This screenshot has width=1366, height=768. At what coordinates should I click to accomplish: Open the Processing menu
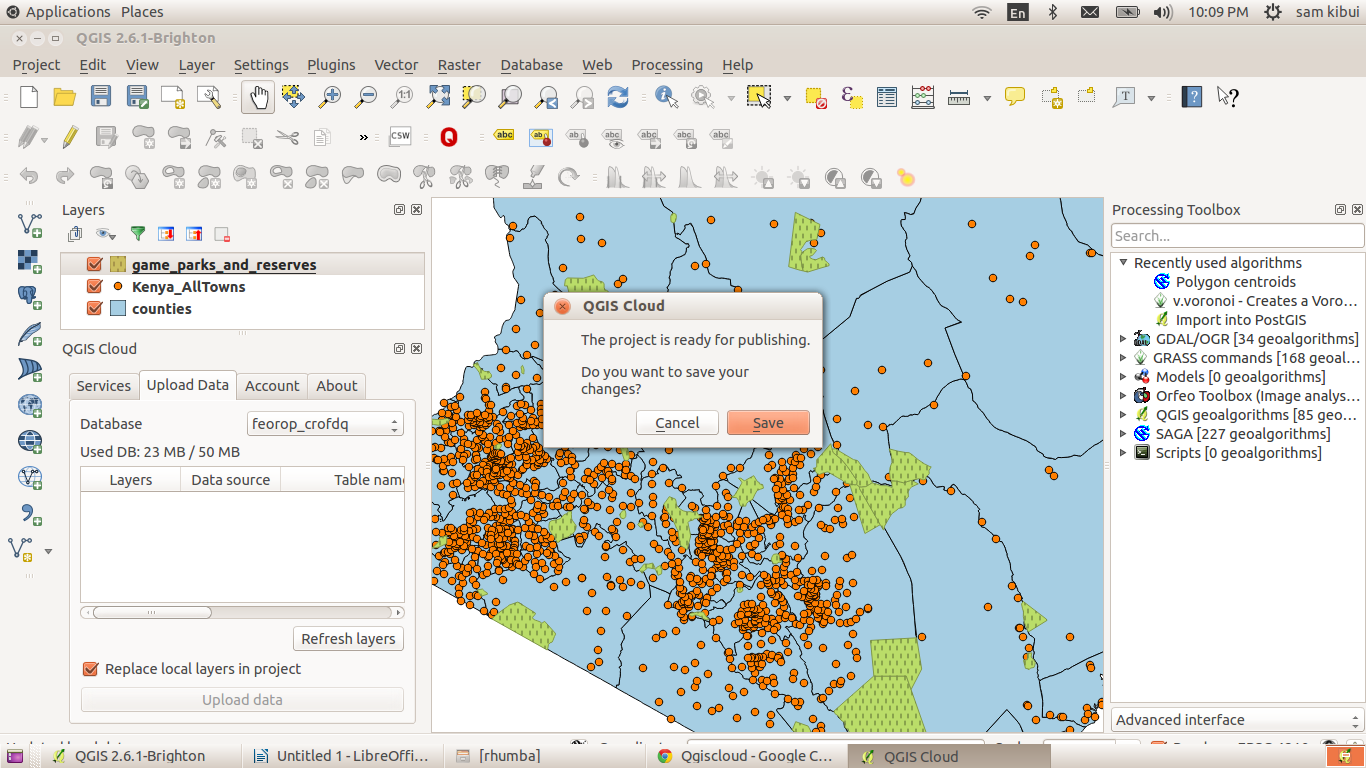(667, 65)
